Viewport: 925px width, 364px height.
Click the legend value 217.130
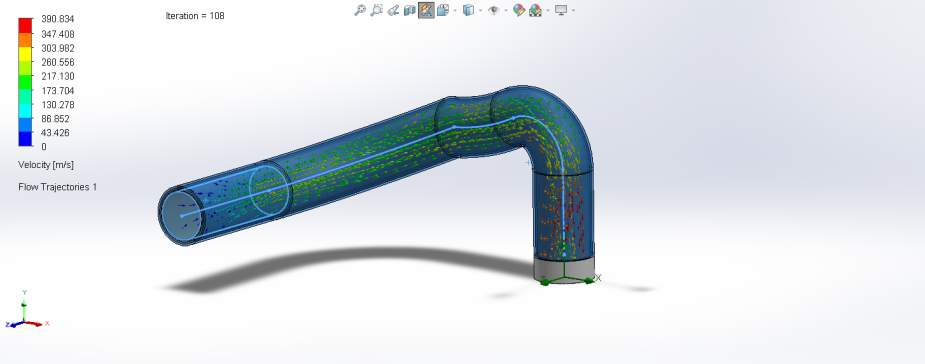57,76
